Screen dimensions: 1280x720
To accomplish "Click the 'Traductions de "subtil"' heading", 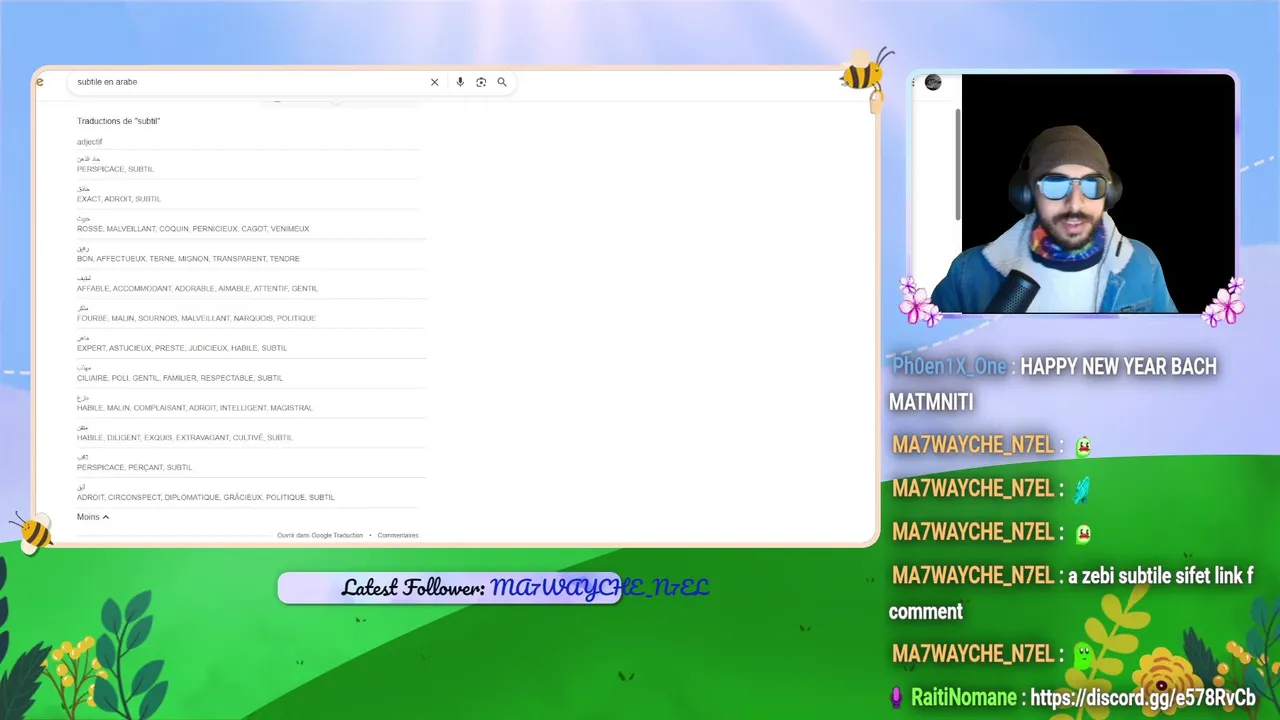I will 118,121.
